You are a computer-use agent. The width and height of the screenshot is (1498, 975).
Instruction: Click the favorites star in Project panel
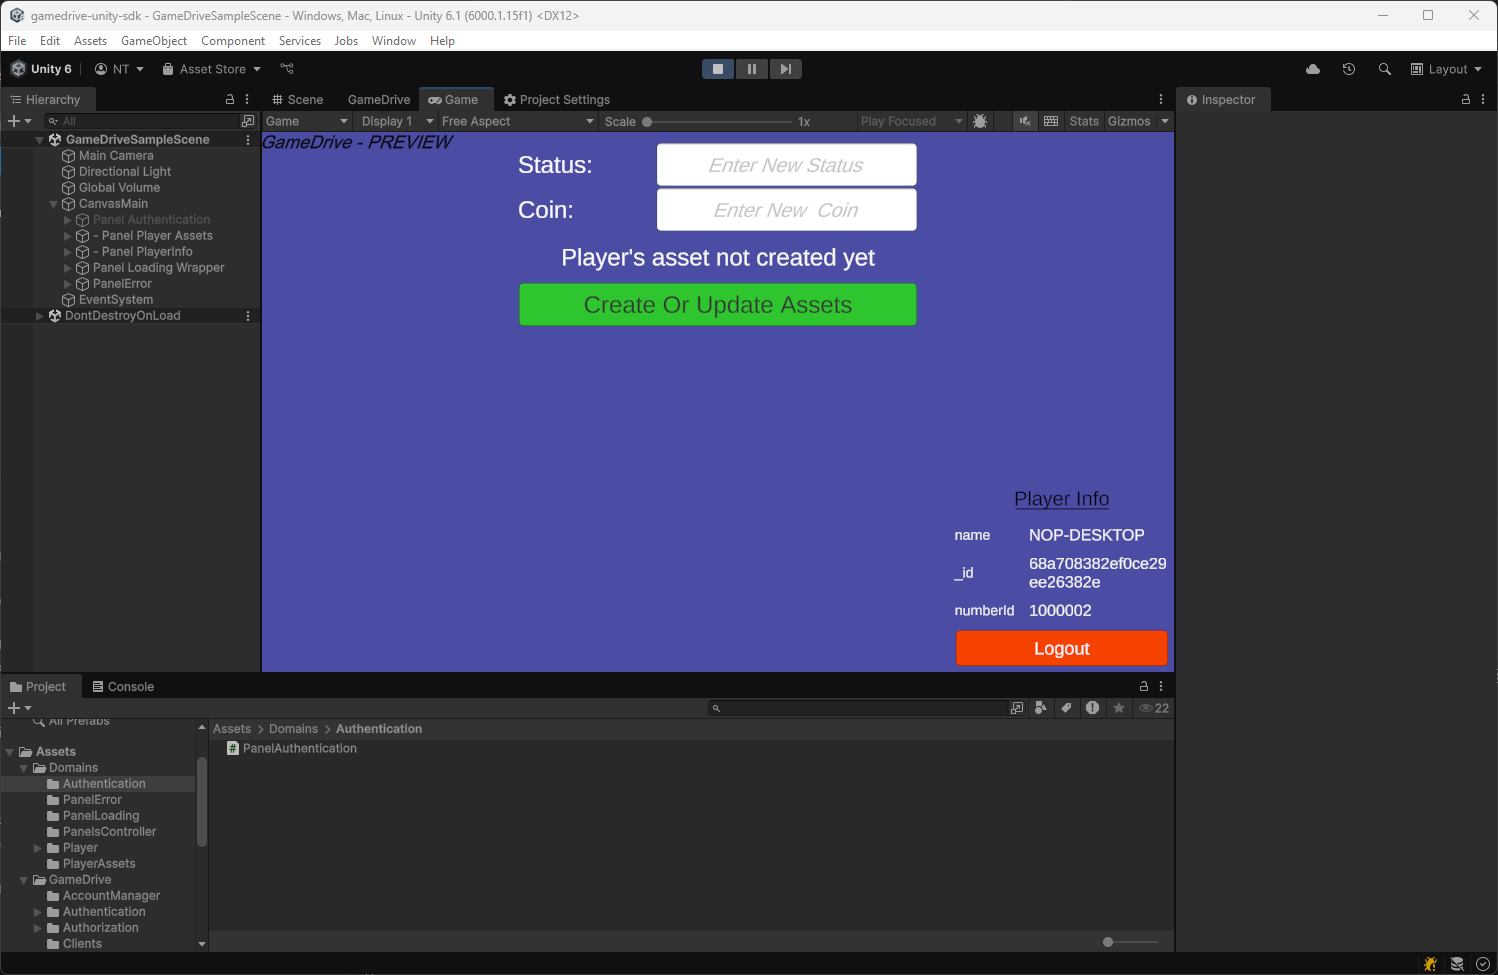pyautogui.click(x=1119, y=708)
